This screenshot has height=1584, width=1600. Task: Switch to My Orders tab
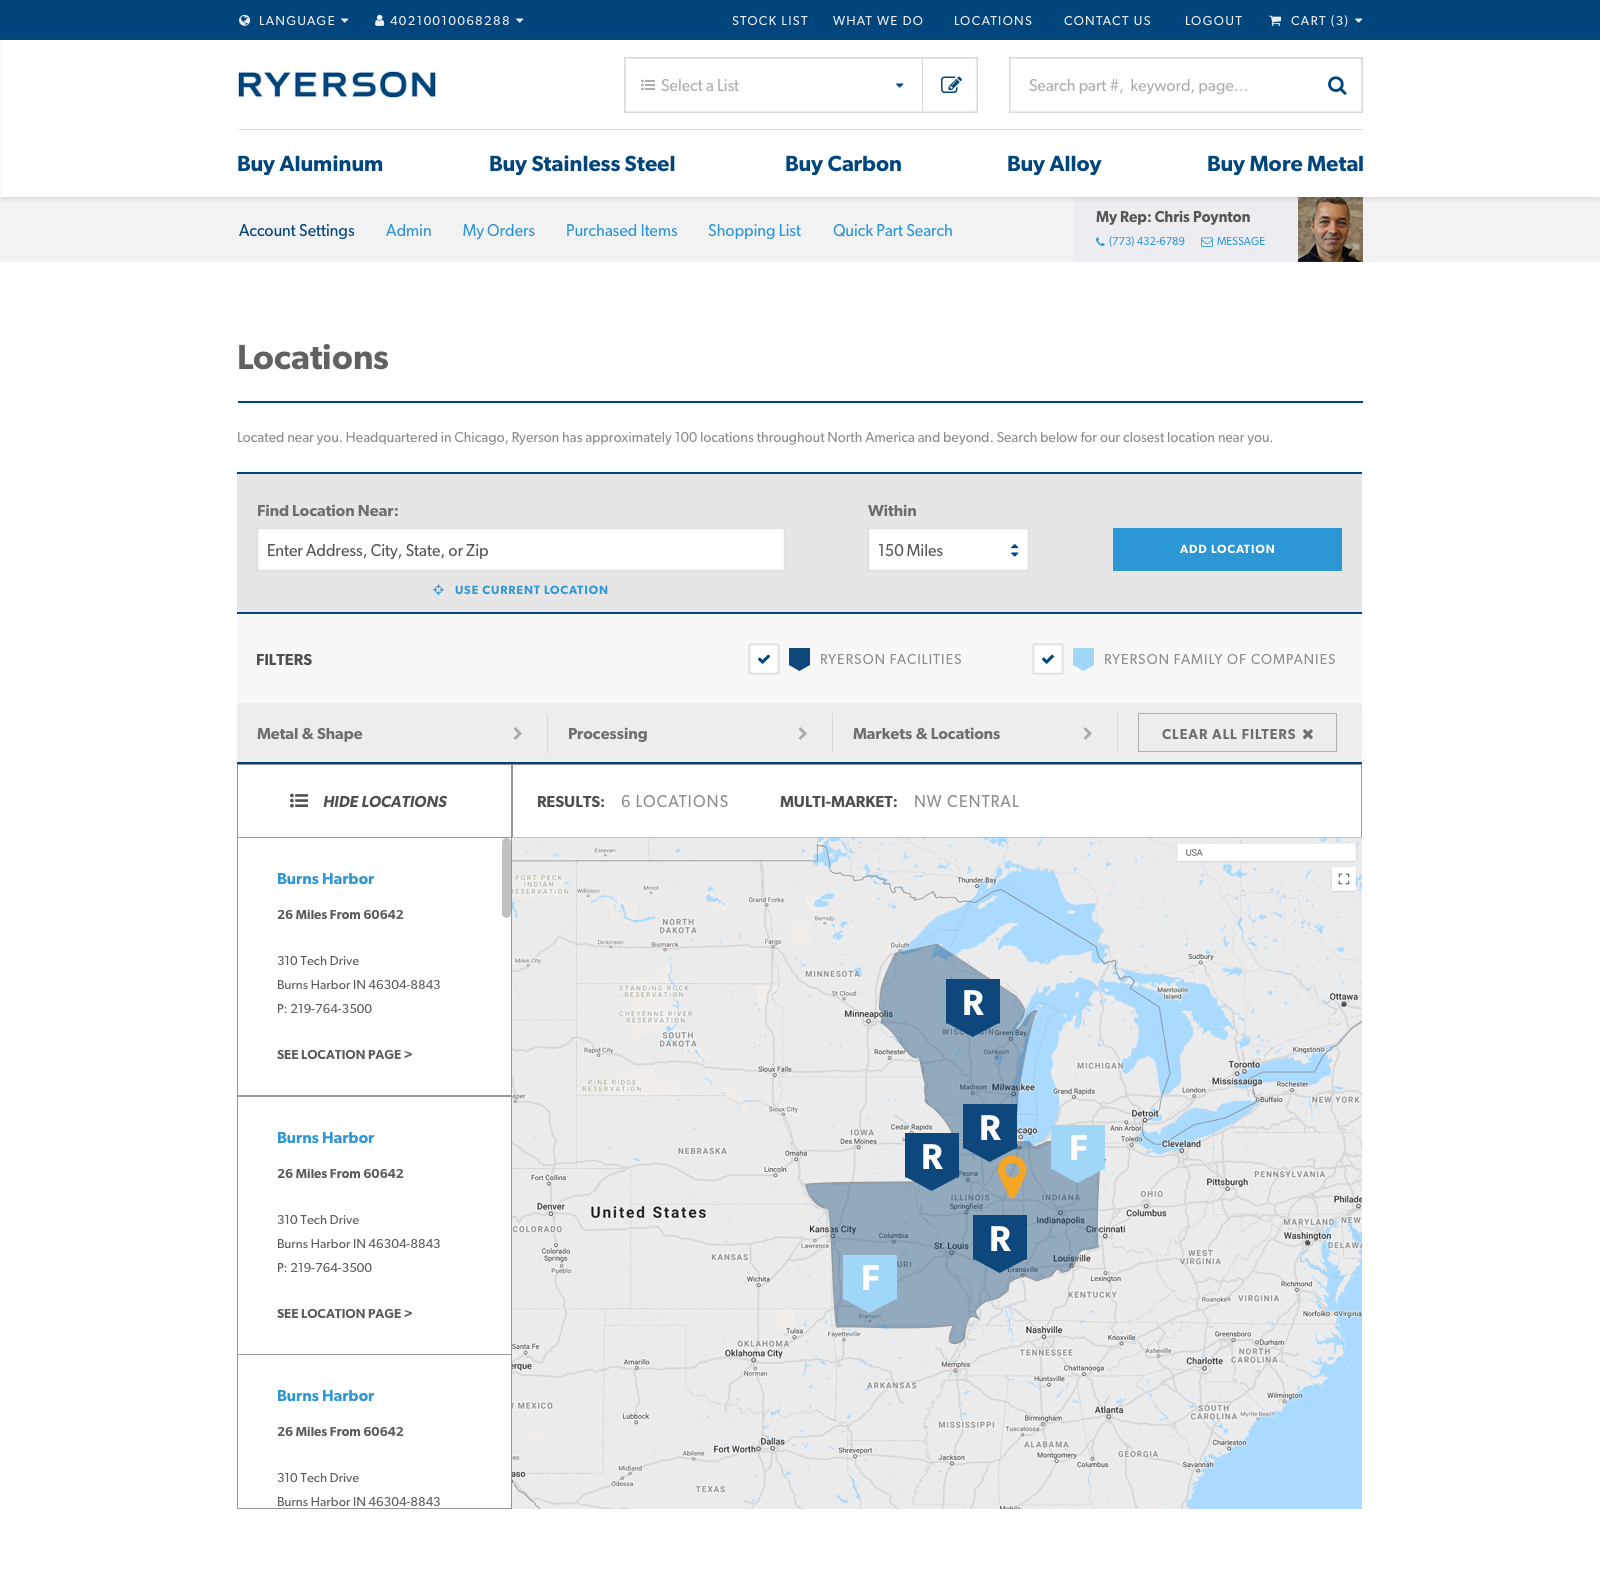click(498, 230)
